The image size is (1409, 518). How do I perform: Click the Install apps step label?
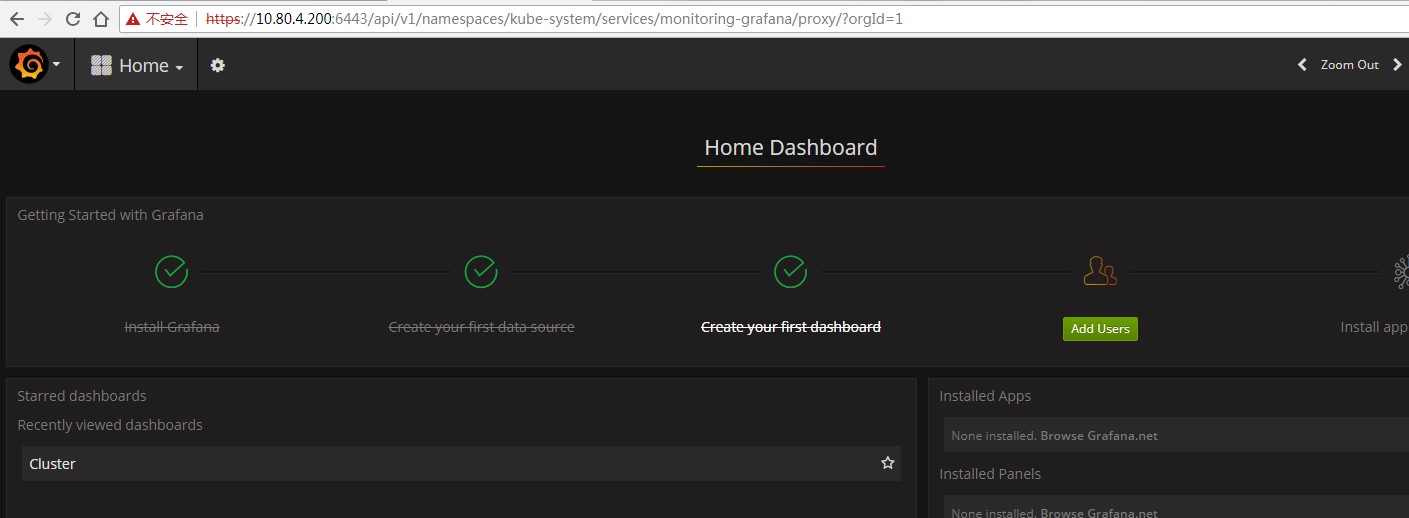click(1374, 327)
